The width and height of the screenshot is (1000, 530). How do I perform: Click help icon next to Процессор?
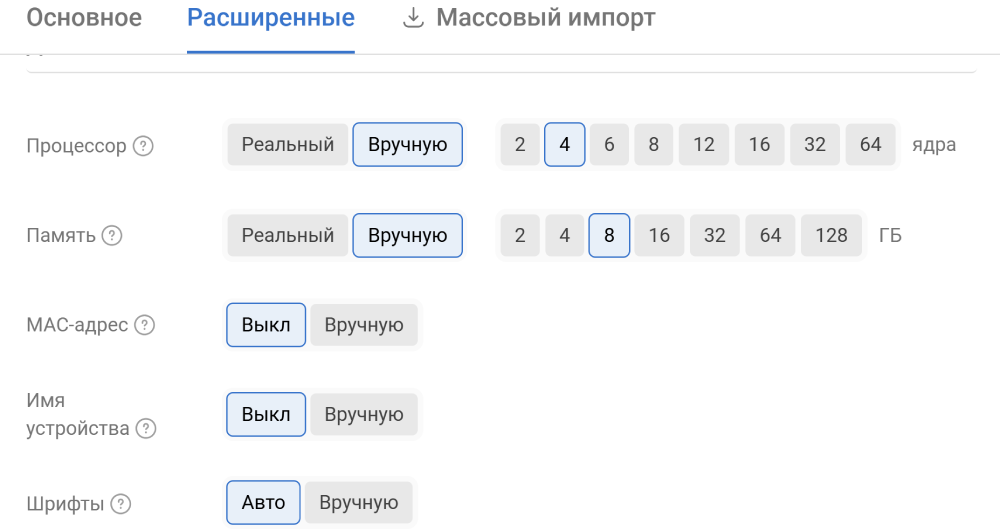(x=144, y=146)
